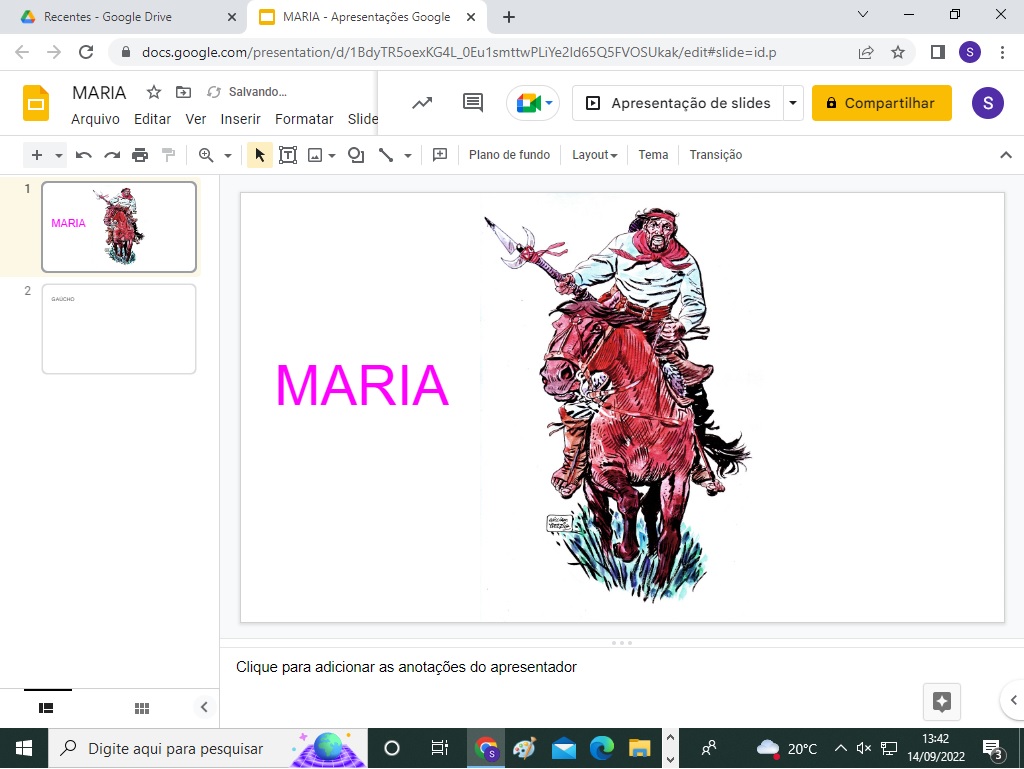Open the comment history icon

473,102
